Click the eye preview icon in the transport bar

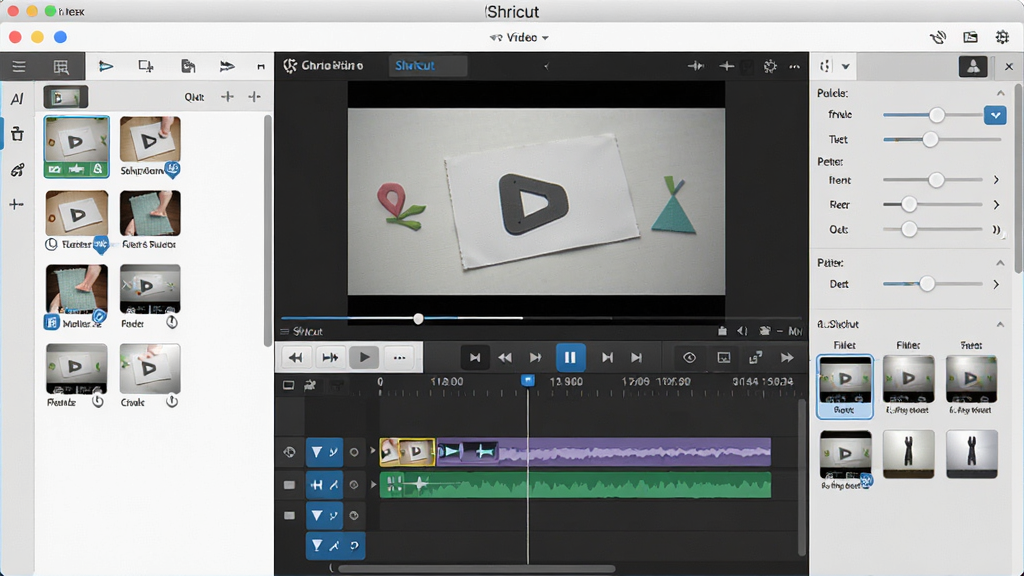pyautogui.click(x=689, y=357)
